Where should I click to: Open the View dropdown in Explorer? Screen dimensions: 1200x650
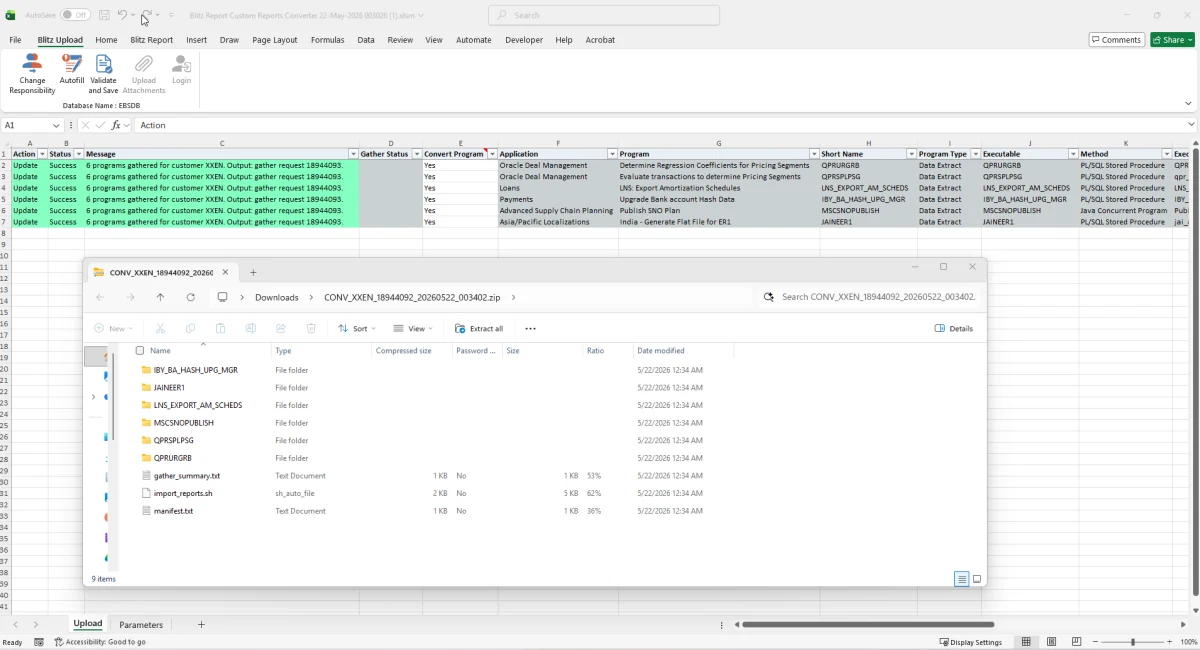click(413, 328)
